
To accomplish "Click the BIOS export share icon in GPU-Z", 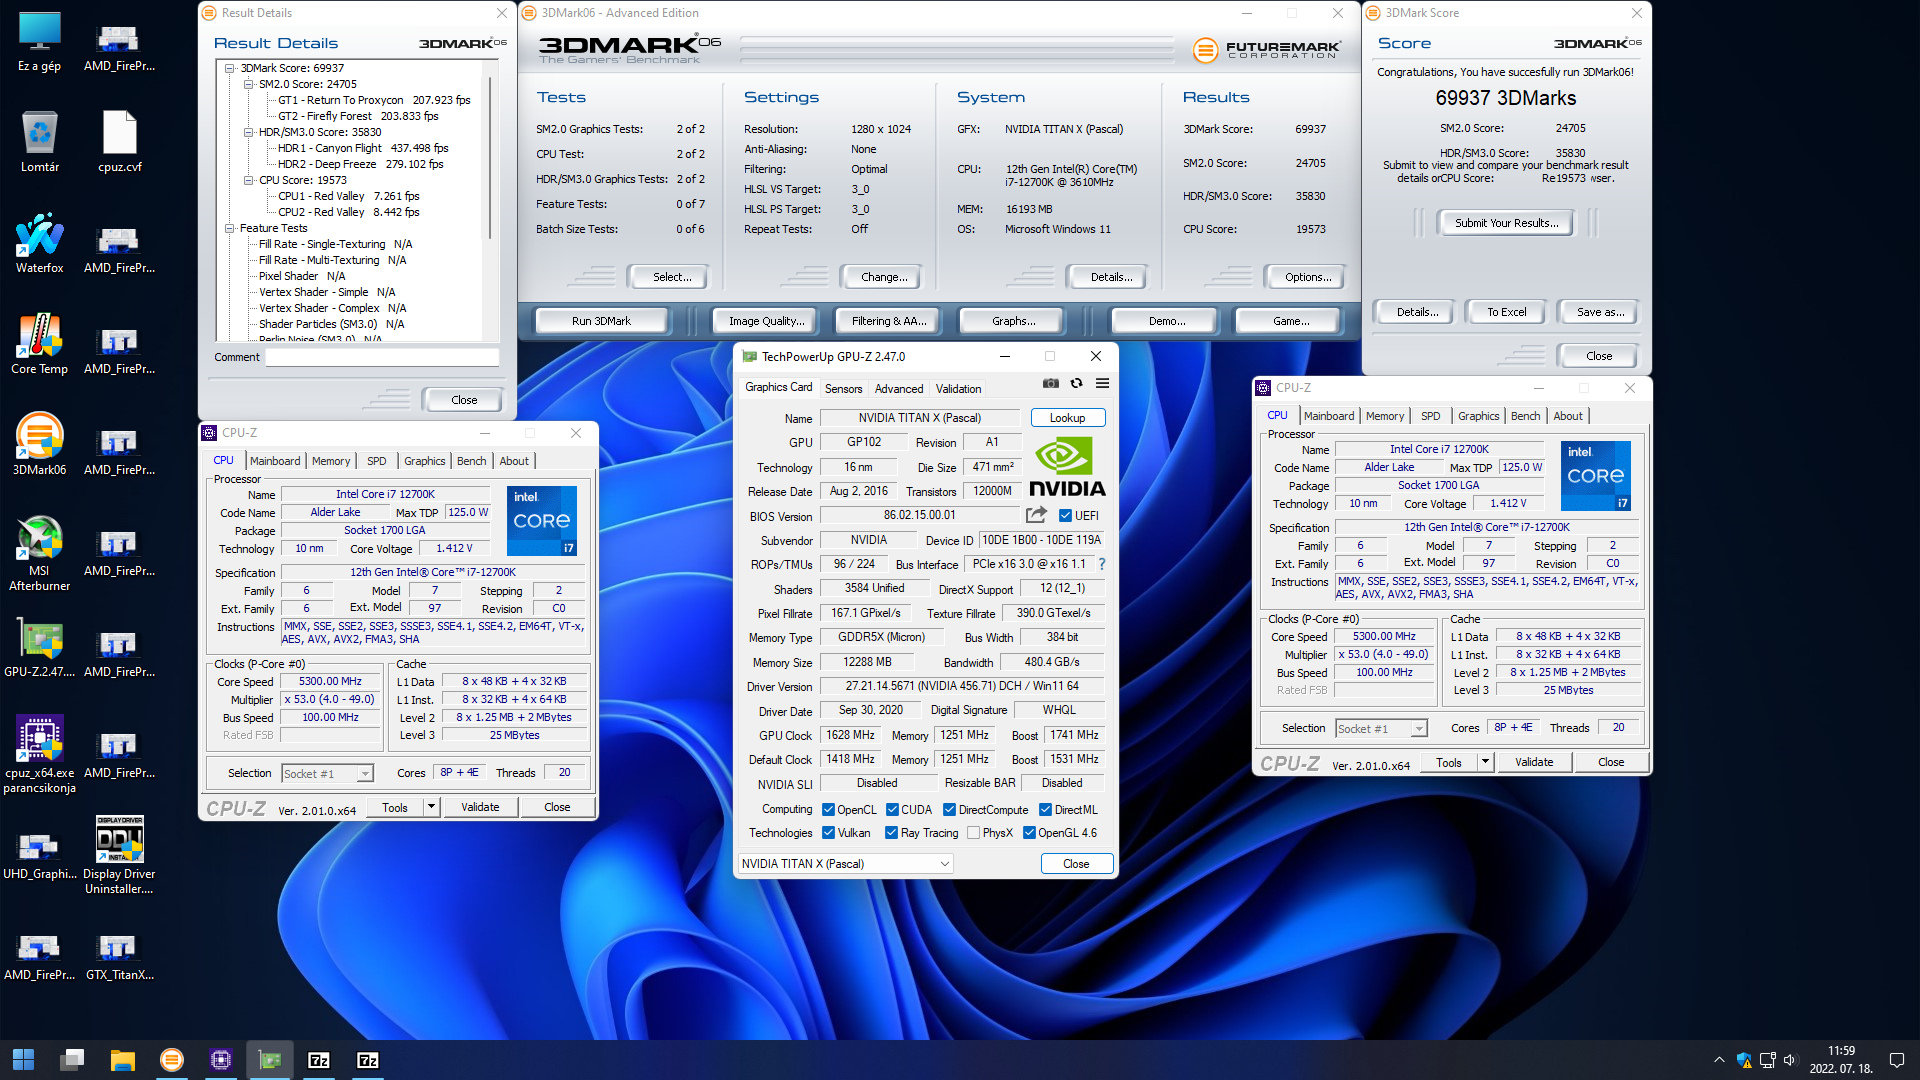I will click(x=1036, y=515).
